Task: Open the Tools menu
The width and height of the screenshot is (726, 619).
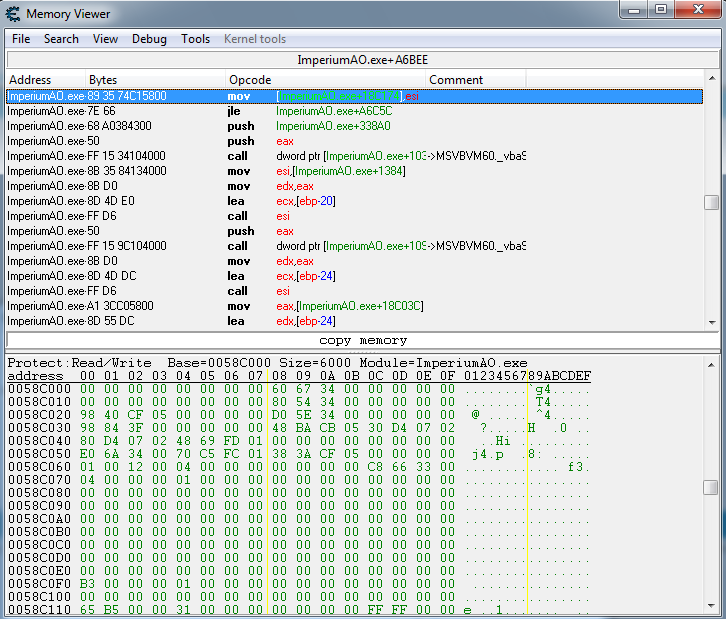Action: click(x=195, y=39)
